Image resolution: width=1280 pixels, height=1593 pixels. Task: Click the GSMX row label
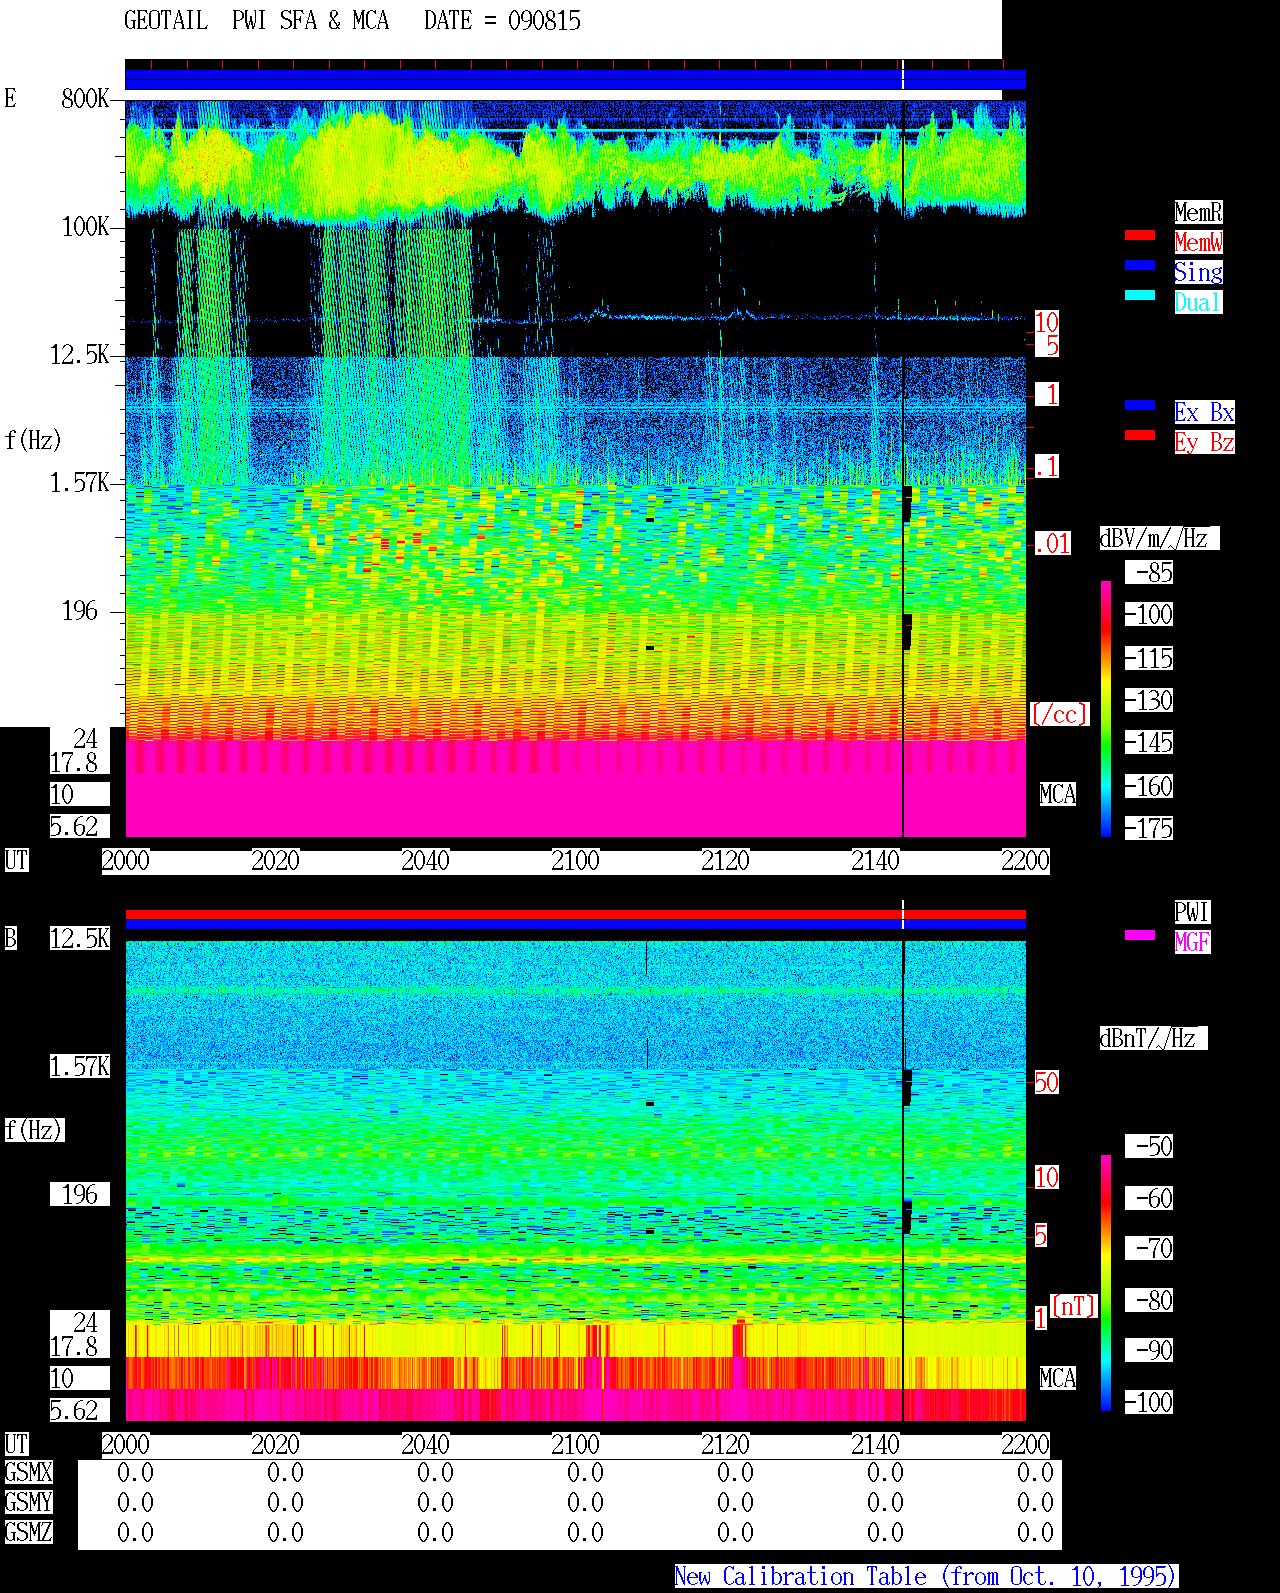point(28,1472)
